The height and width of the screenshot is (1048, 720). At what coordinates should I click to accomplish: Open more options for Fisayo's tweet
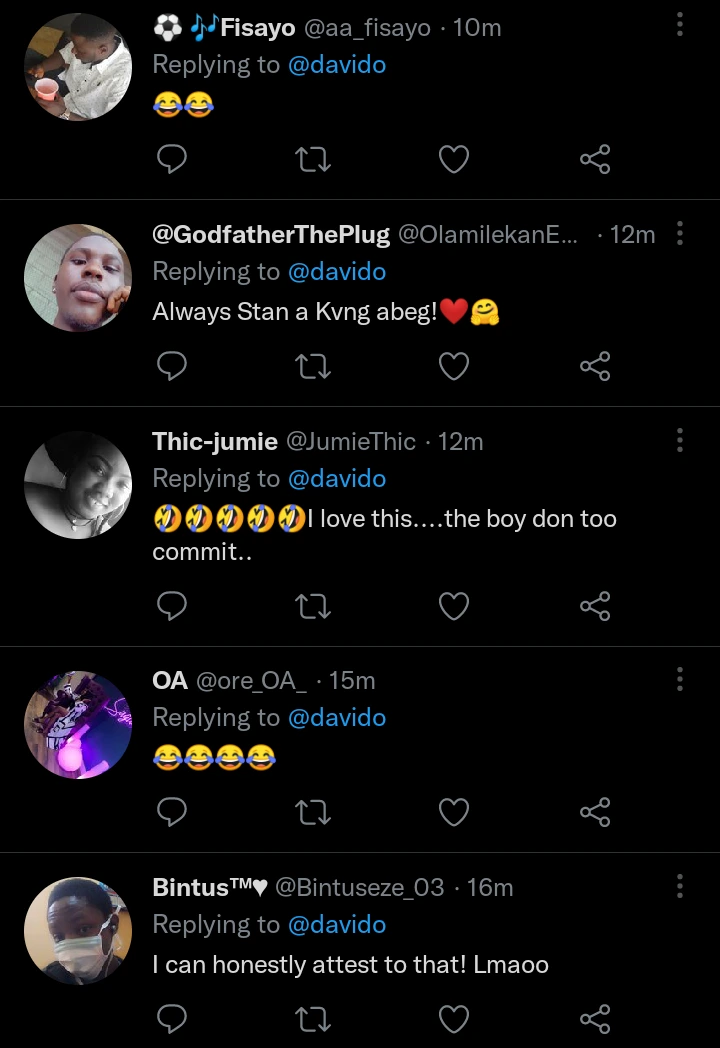[680, 25]
